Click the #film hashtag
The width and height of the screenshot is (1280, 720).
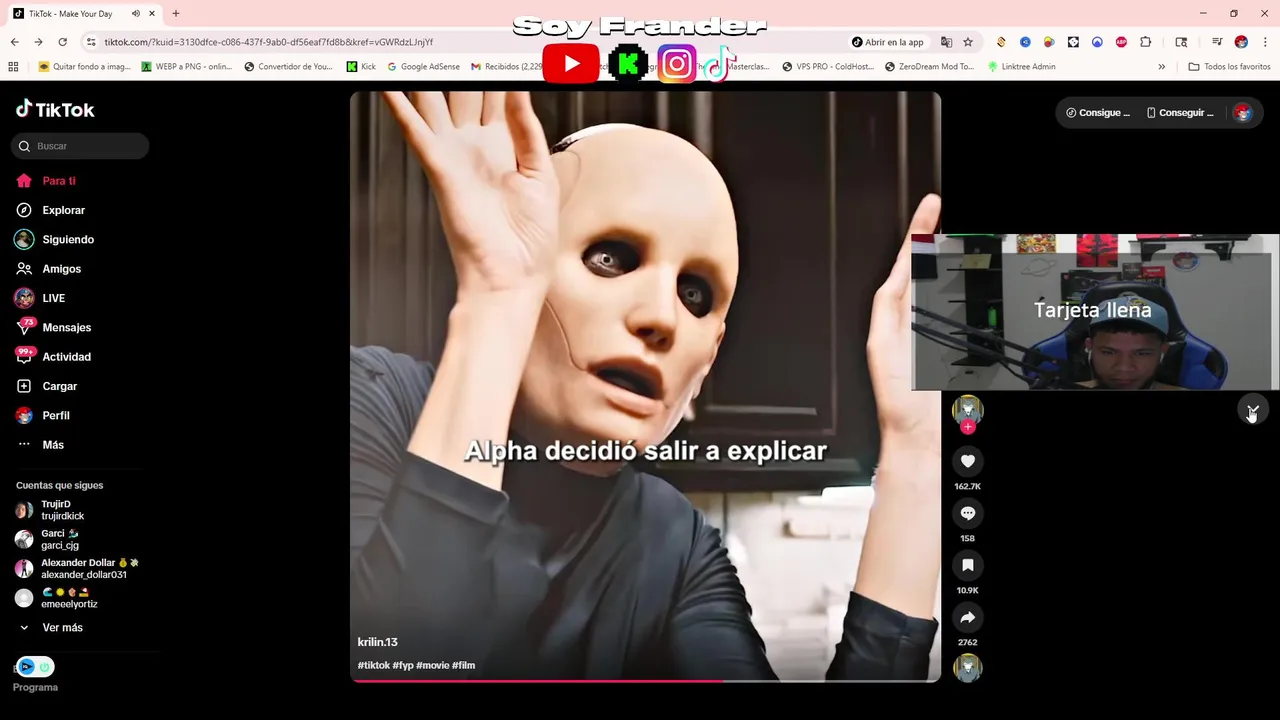(x=463, y=665)
